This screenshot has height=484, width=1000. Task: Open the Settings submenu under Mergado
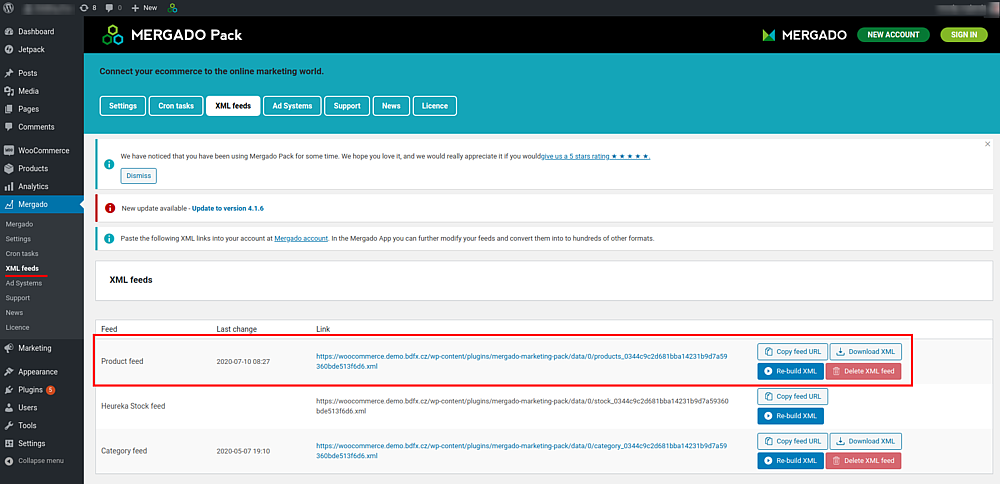[18, 239]
